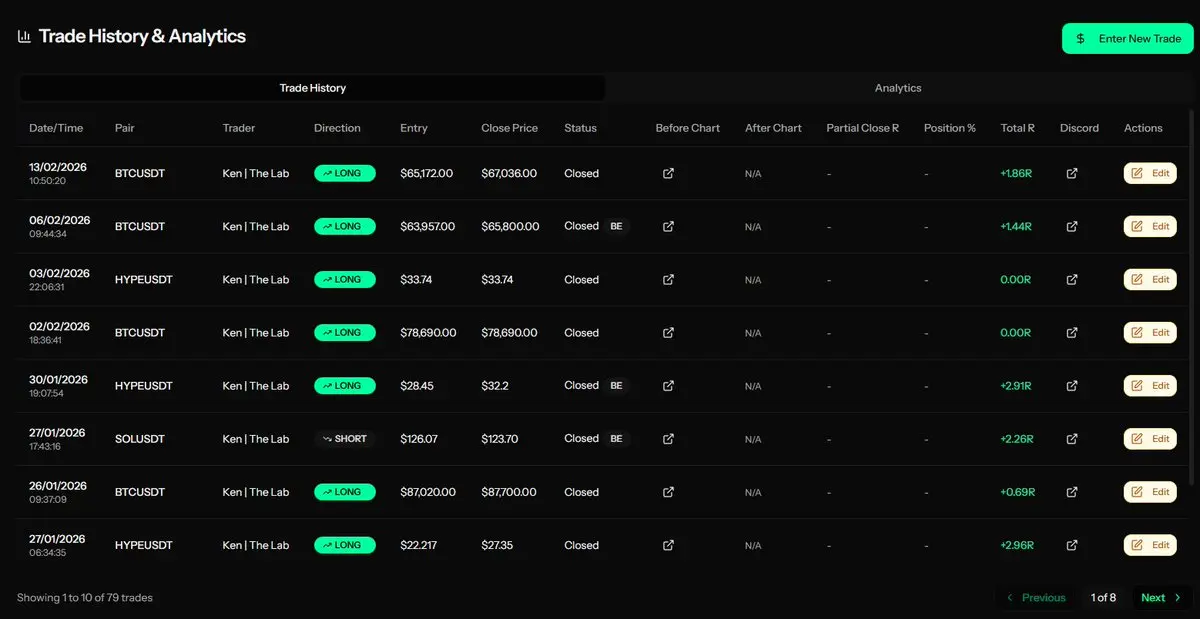Open Before Chart link for 02/02/2026 BTCUSDT trade
The height and width of the screenshot is (619, 1200).
[x=668, y=333]
